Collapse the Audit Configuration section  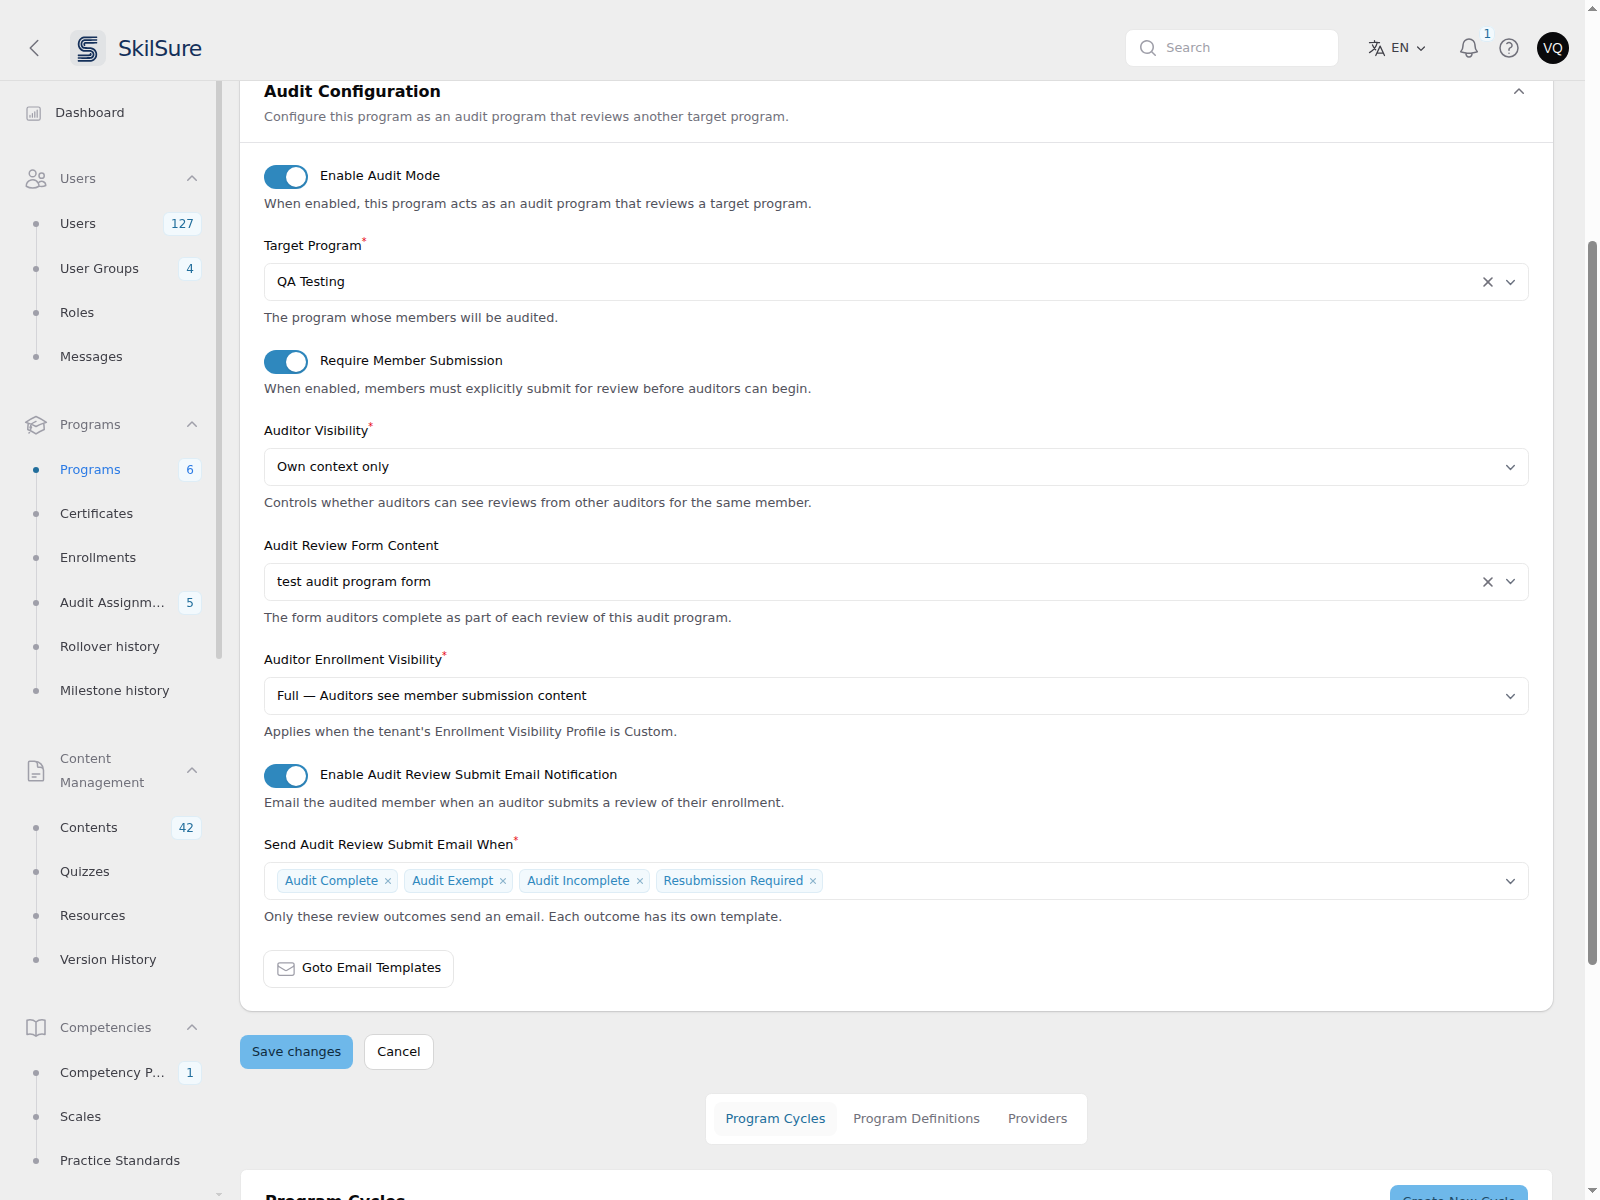pos(1519,91)
